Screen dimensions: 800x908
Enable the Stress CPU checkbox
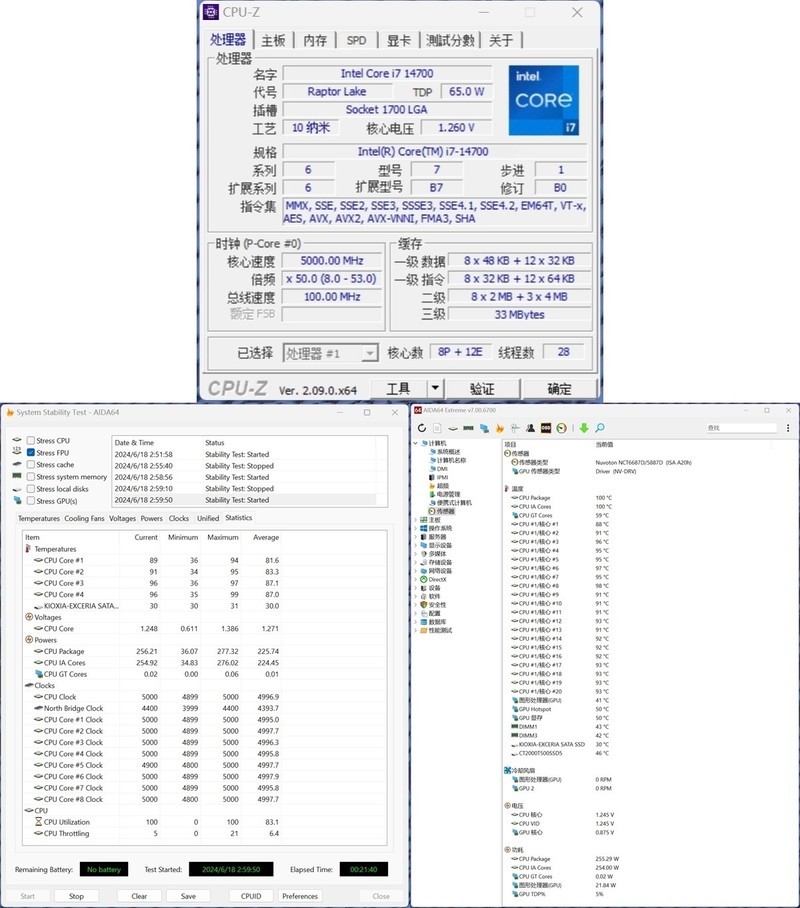coord(31,441)
